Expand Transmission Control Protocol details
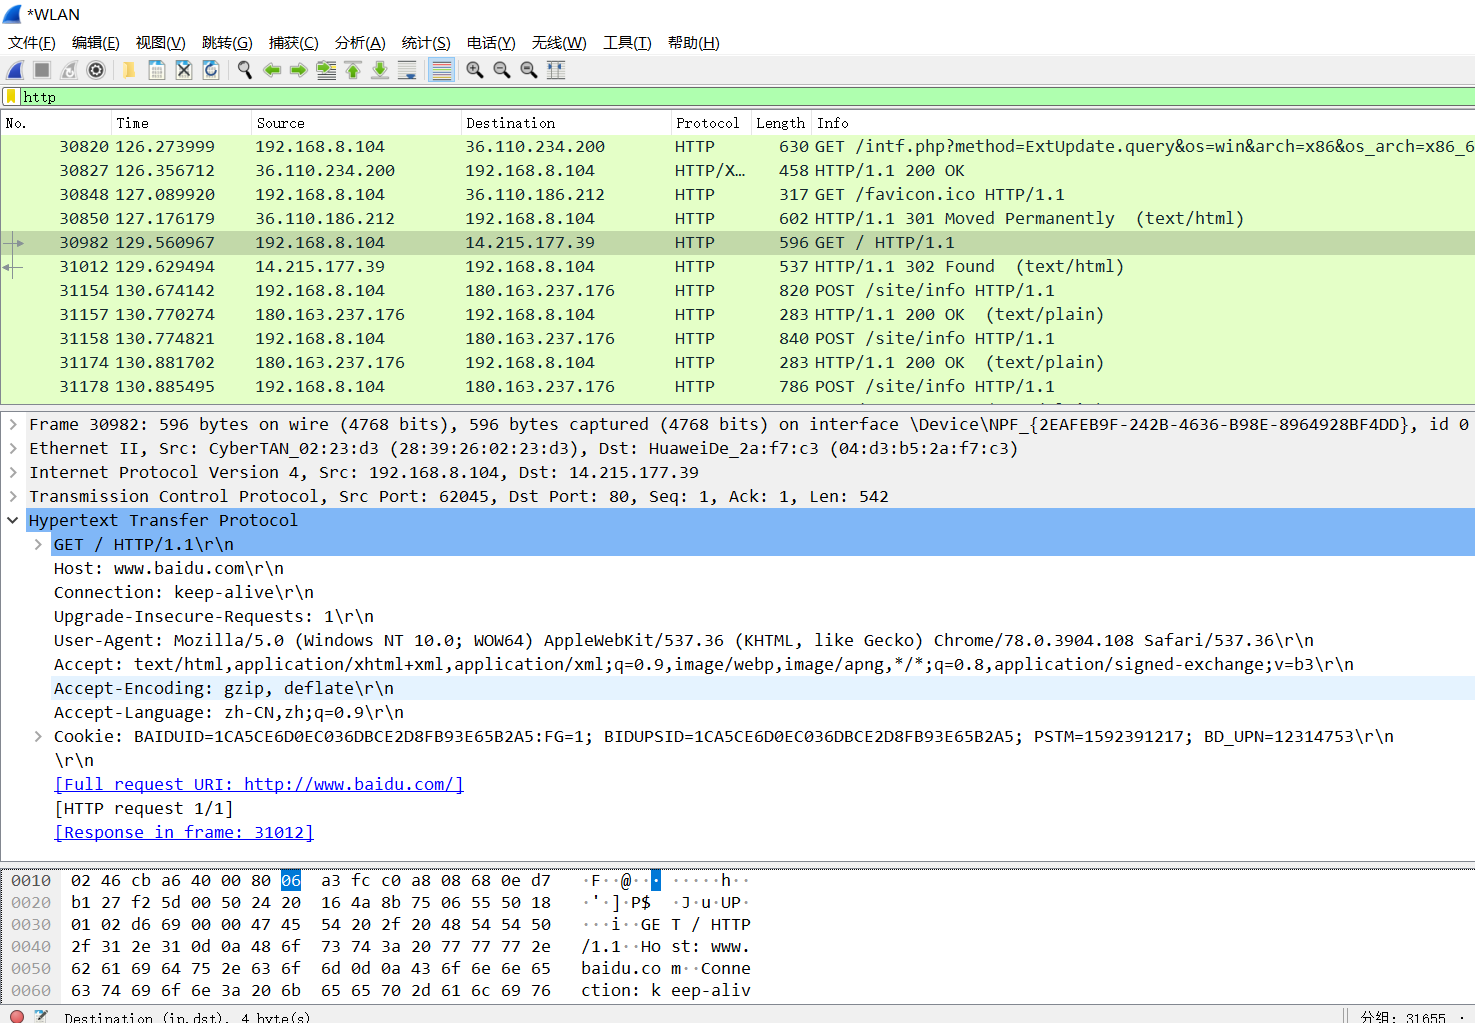The height and width of the screenshot is (1023, 1475). (13, 496)
